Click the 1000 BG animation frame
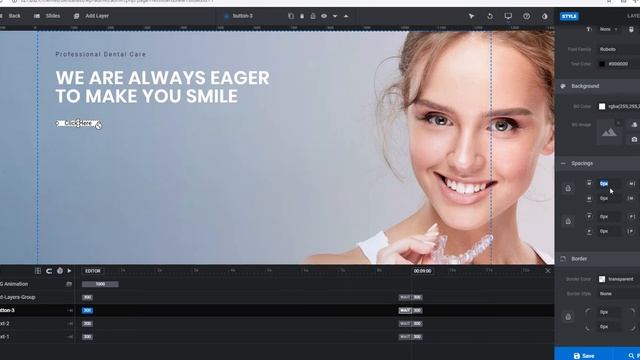 (100, 284)
